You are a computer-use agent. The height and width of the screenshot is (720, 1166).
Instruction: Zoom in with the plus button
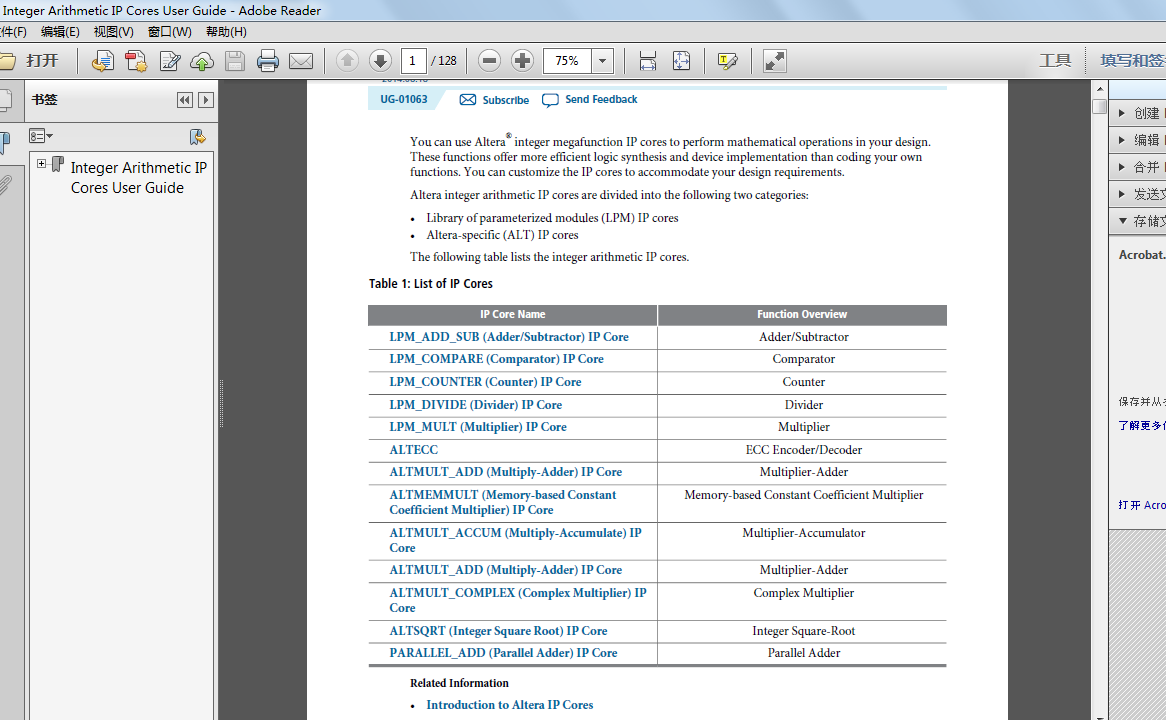523,61
